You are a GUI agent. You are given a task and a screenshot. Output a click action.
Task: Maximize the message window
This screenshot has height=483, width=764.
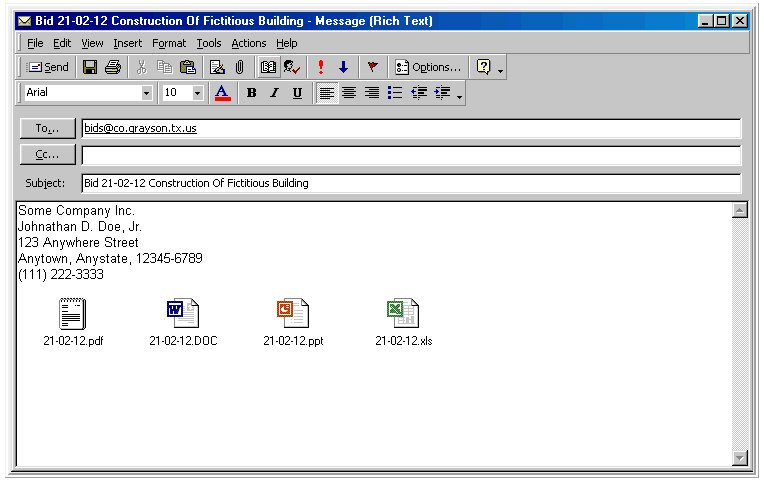click(722, 21)
